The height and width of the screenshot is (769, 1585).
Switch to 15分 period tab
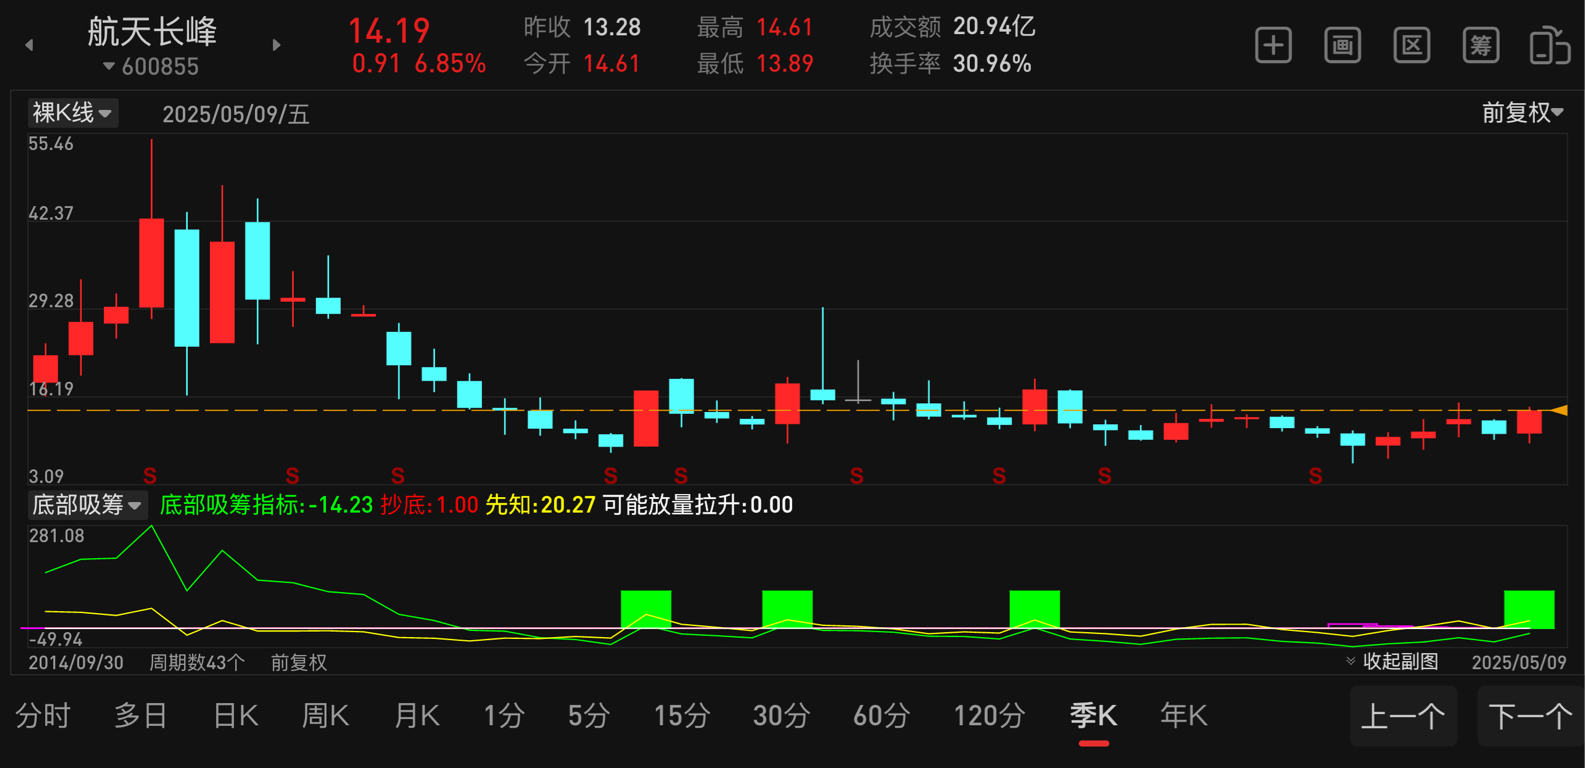pyautogui.click(x=682, y=716)
